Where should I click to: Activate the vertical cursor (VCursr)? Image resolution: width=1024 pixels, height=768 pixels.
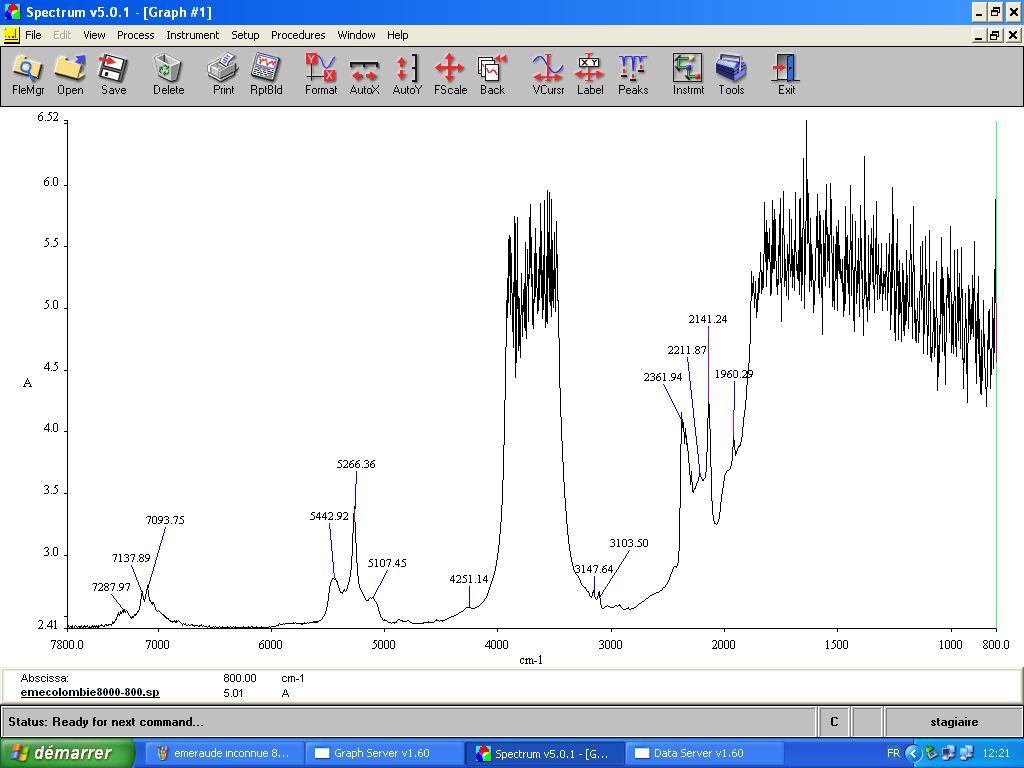tap(548, 75)
